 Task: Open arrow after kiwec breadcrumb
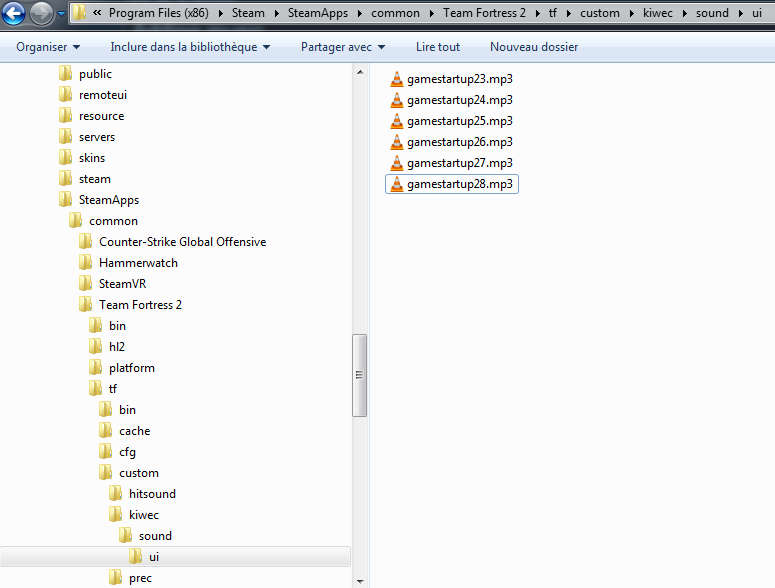685,13
